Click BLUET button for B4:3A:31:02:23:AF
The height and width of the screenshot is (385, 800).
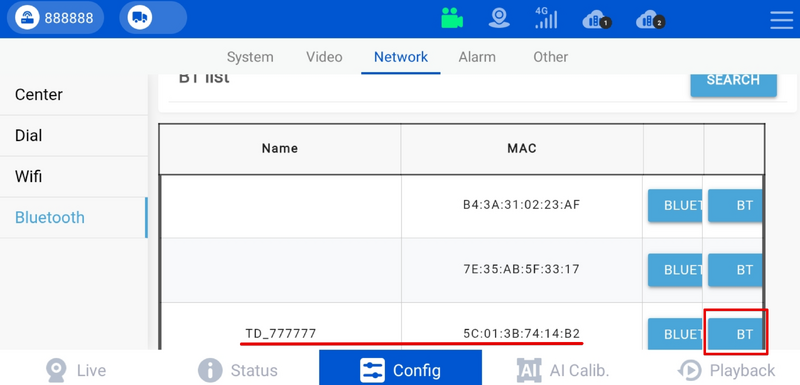click(675, 206)
